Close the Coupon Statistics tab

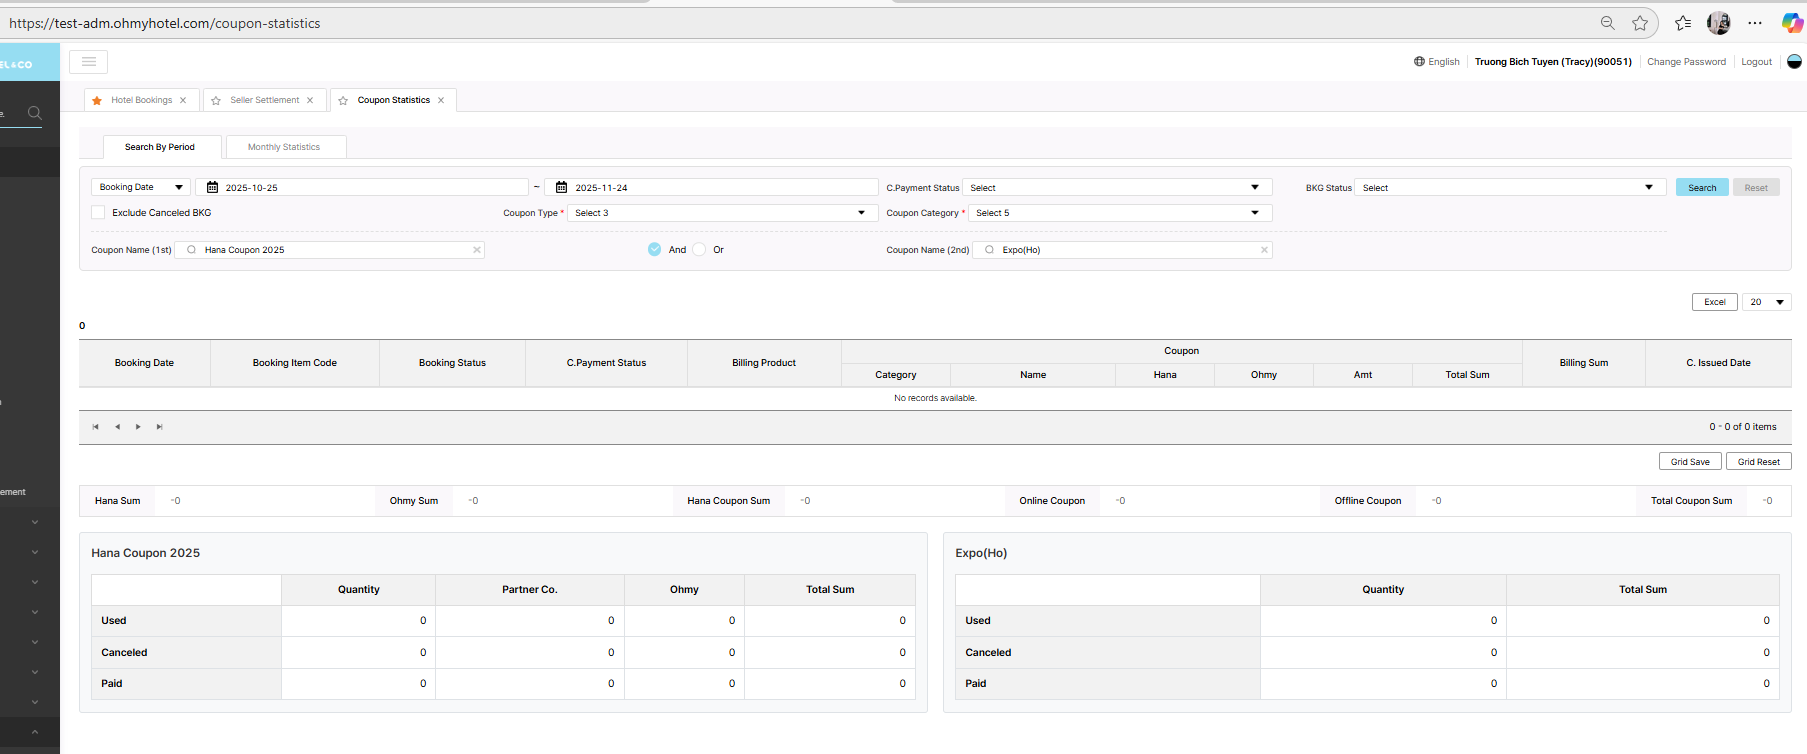(x=441, y=100)
